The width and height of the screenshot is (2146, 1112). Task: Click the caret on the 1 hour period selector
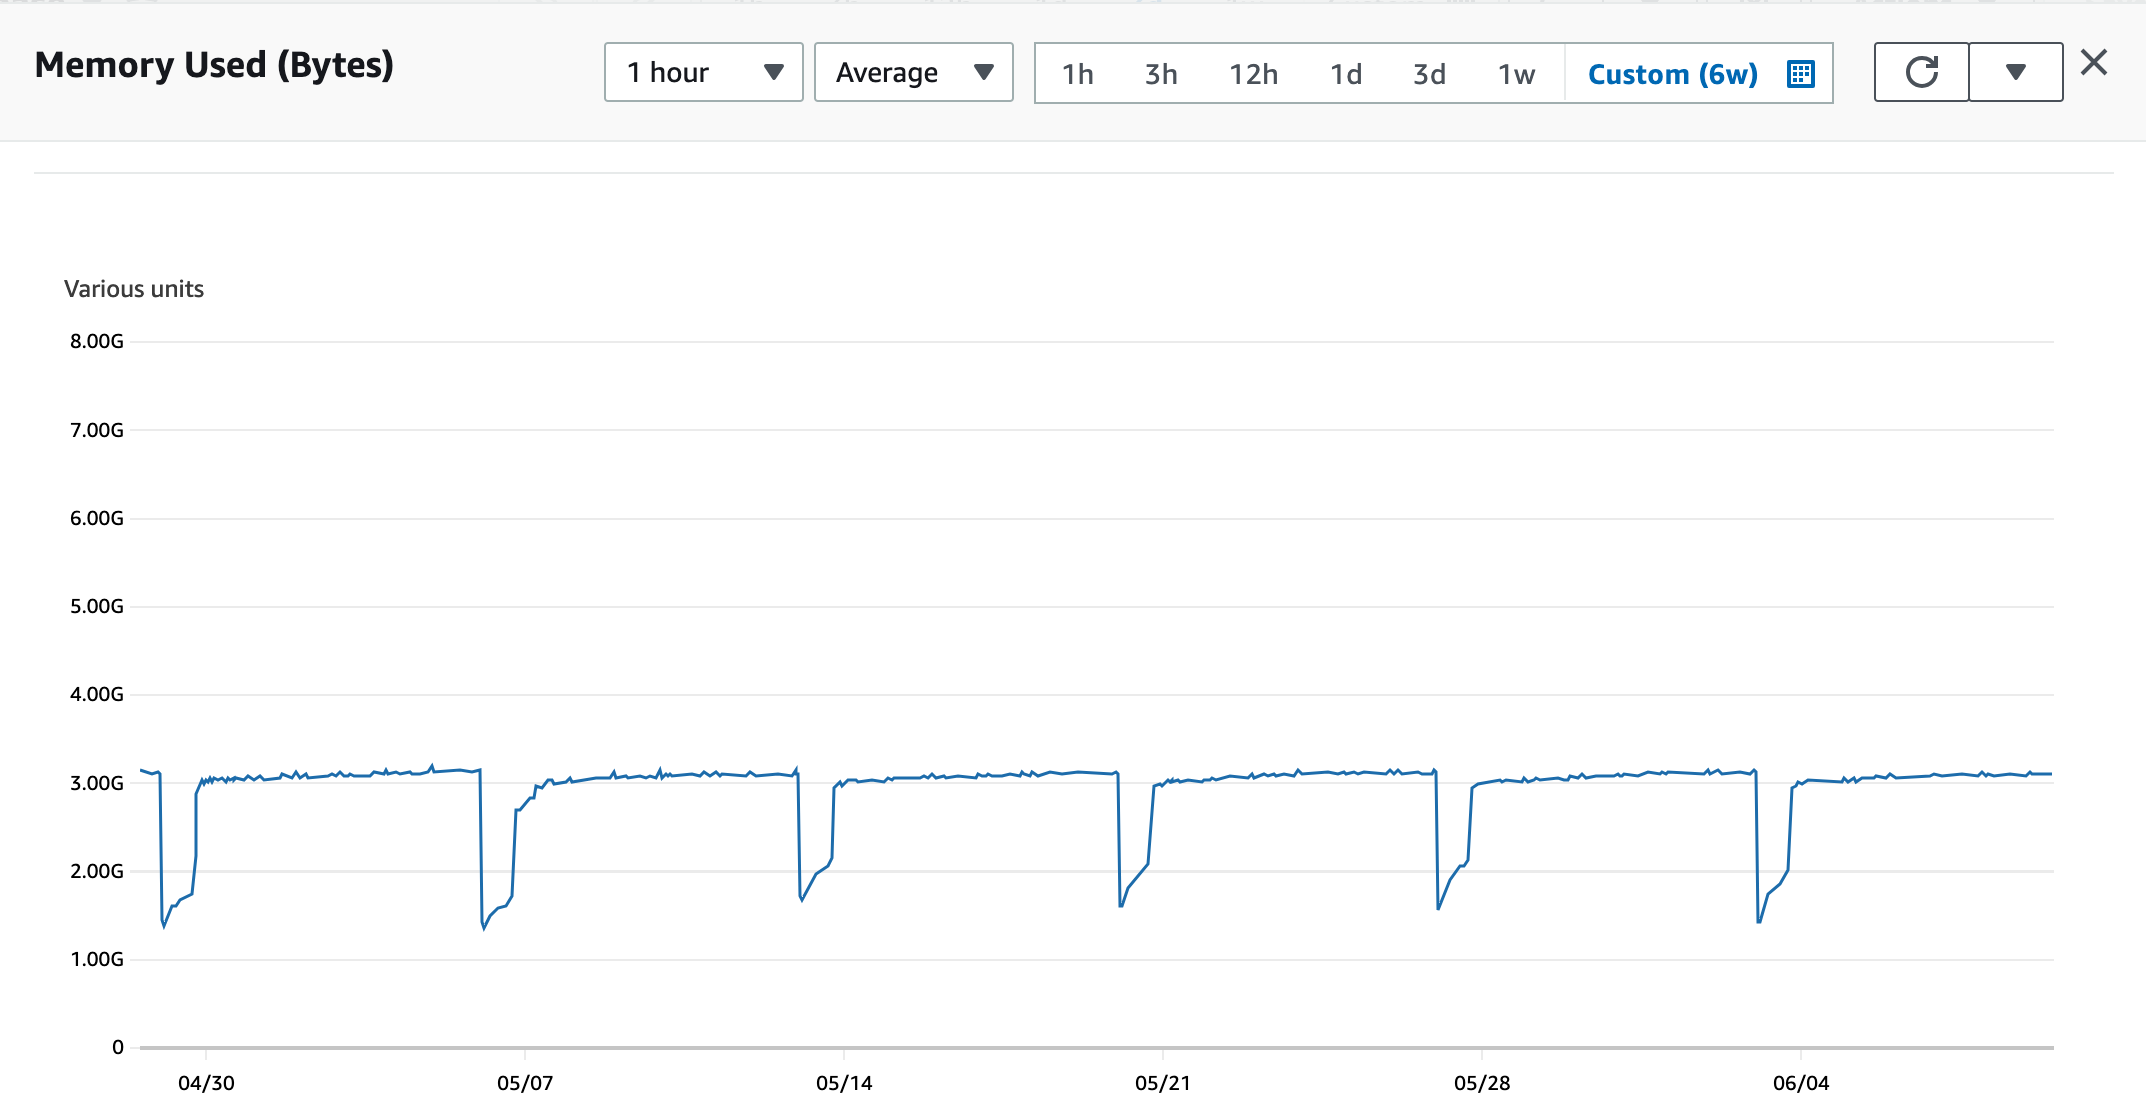[773, 72]
